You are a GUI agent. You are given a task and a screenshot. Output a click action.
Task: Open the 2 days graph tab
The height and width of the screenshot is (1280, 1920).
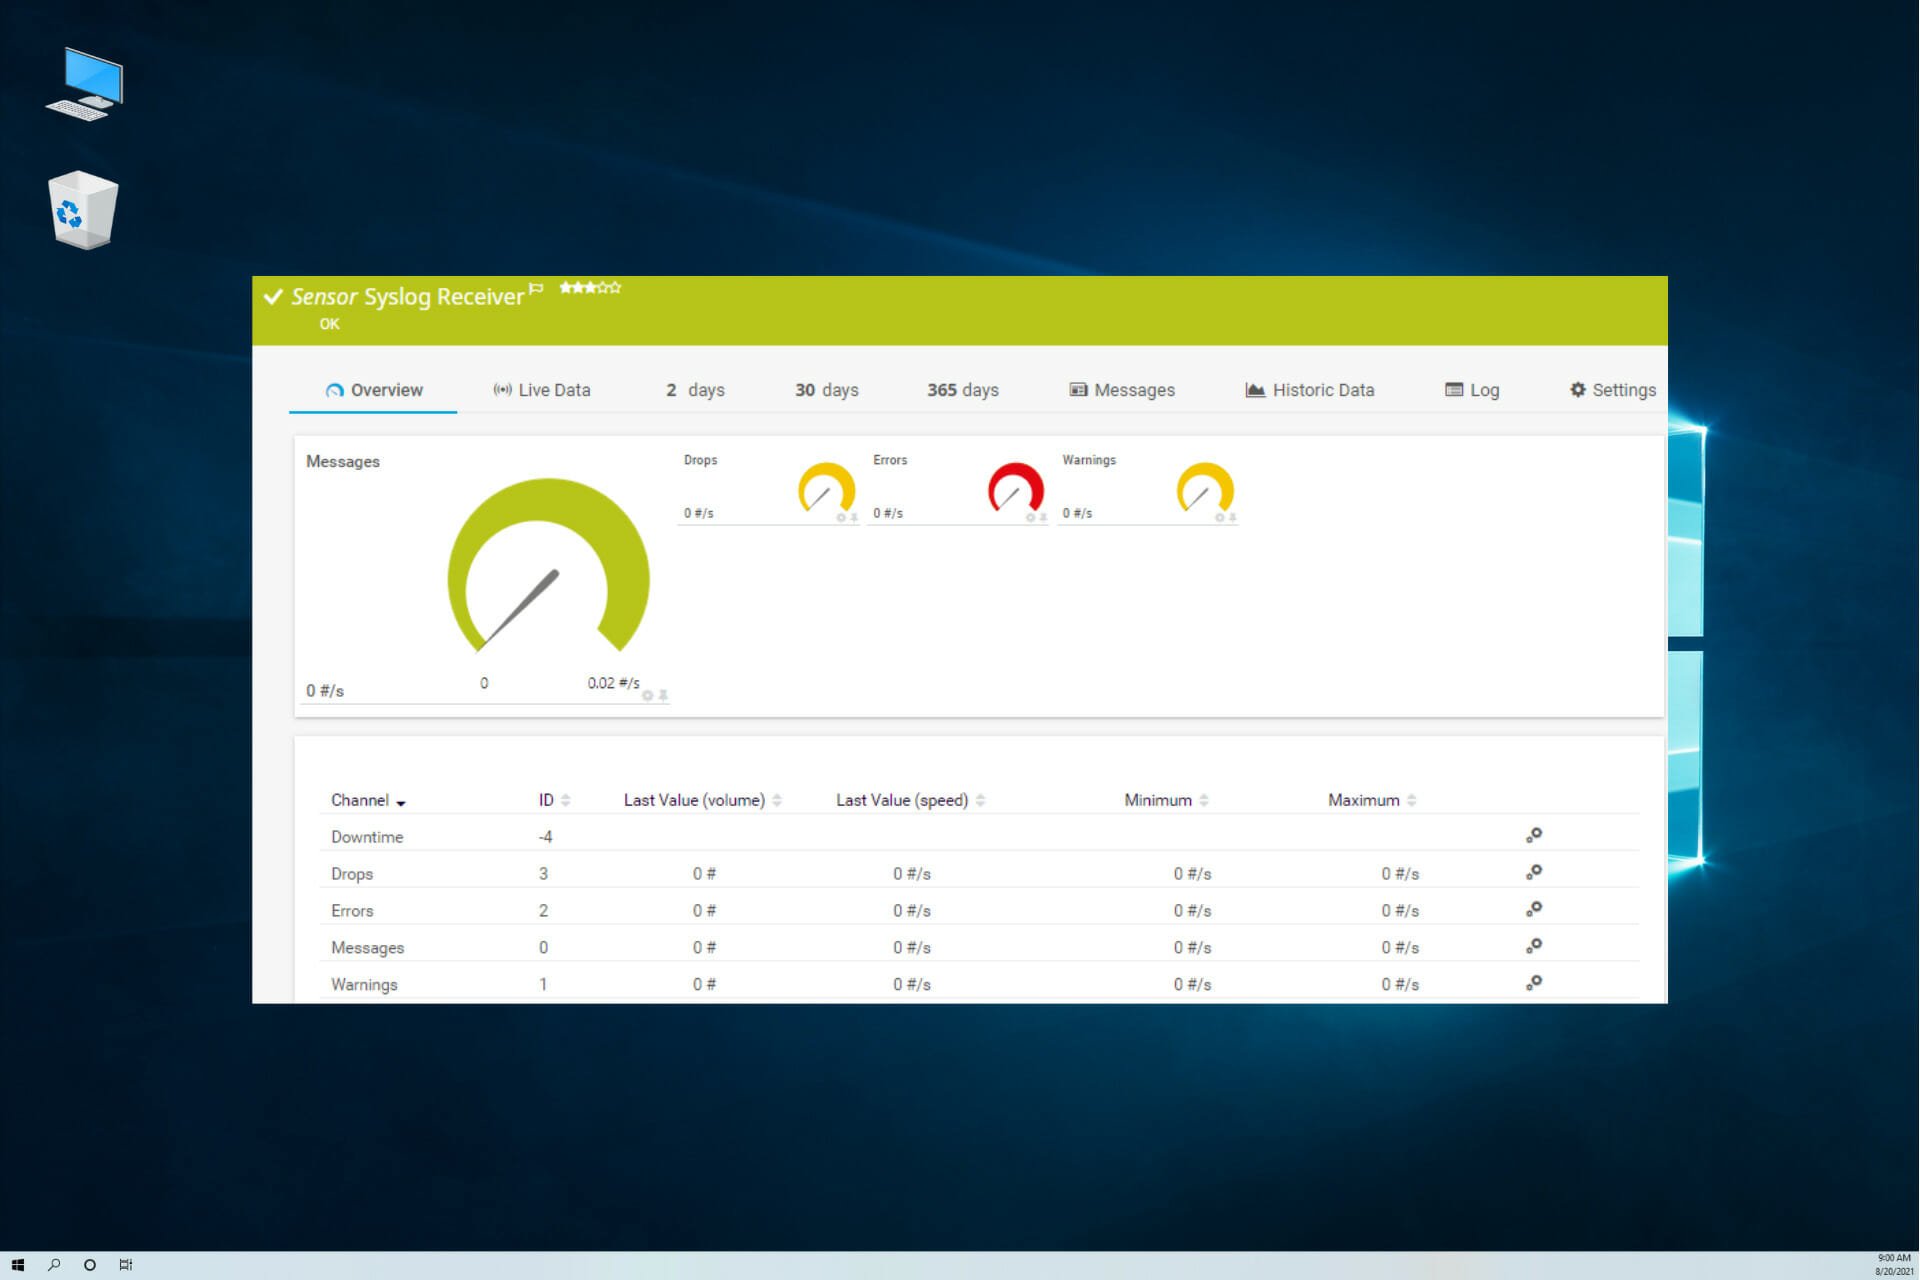point(695,390)
